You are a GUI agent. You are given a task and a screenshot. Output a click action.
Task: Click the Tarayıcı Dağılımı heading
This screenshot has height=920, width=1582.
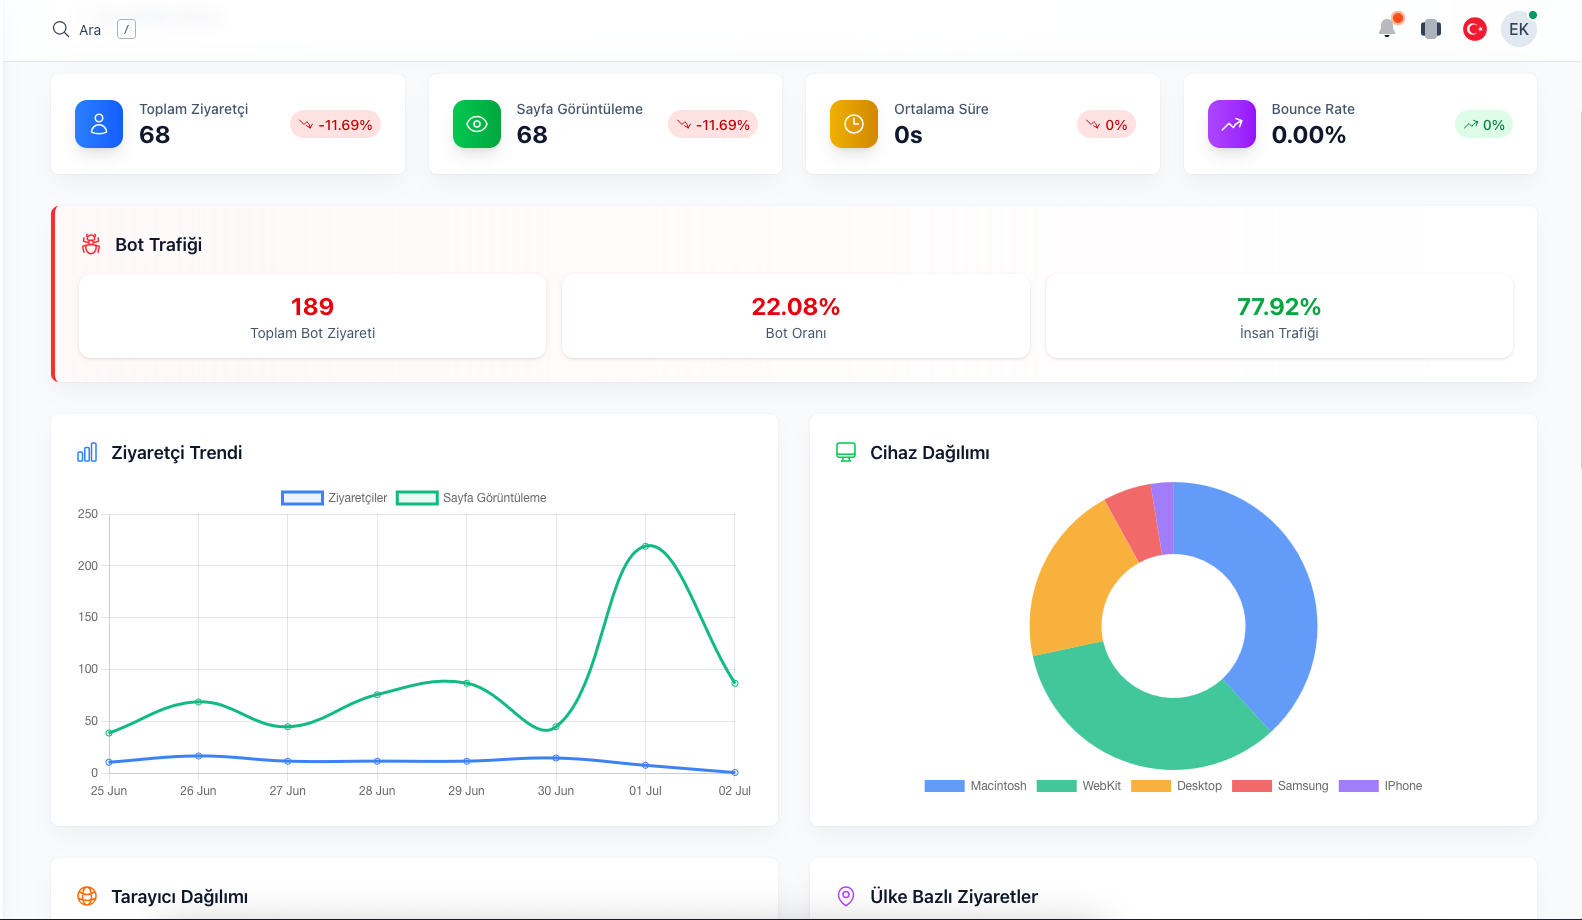(x=180, y=897)
